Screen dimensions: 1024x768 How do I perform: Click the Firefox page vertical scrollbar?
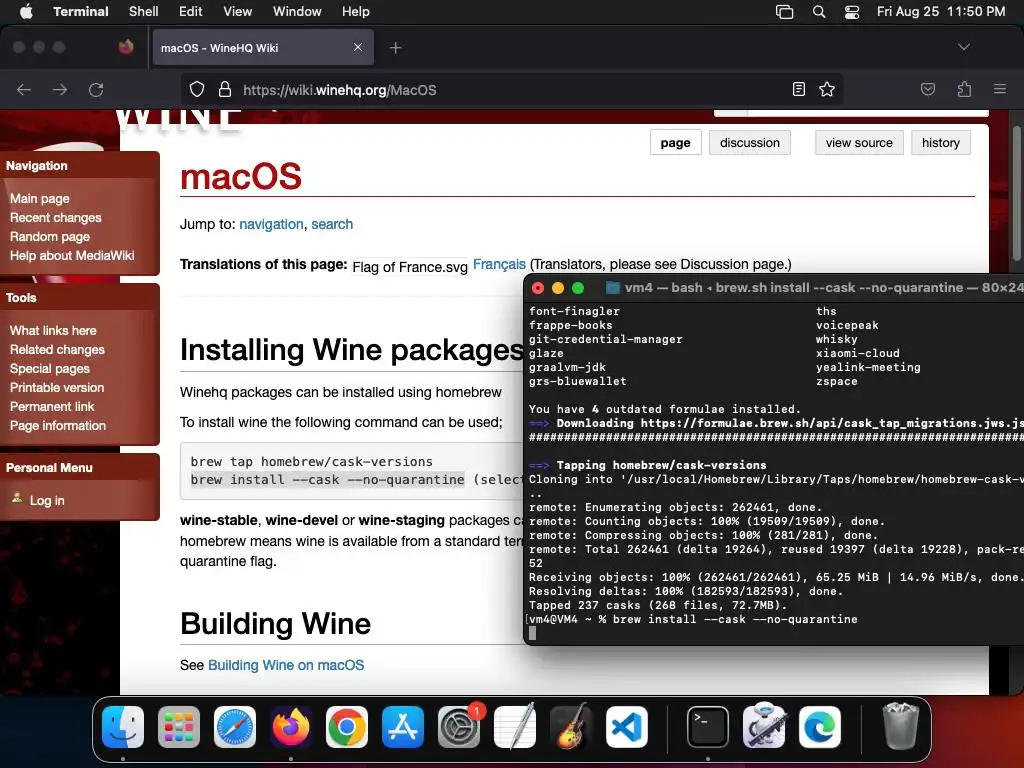[x=1016, y=193]
